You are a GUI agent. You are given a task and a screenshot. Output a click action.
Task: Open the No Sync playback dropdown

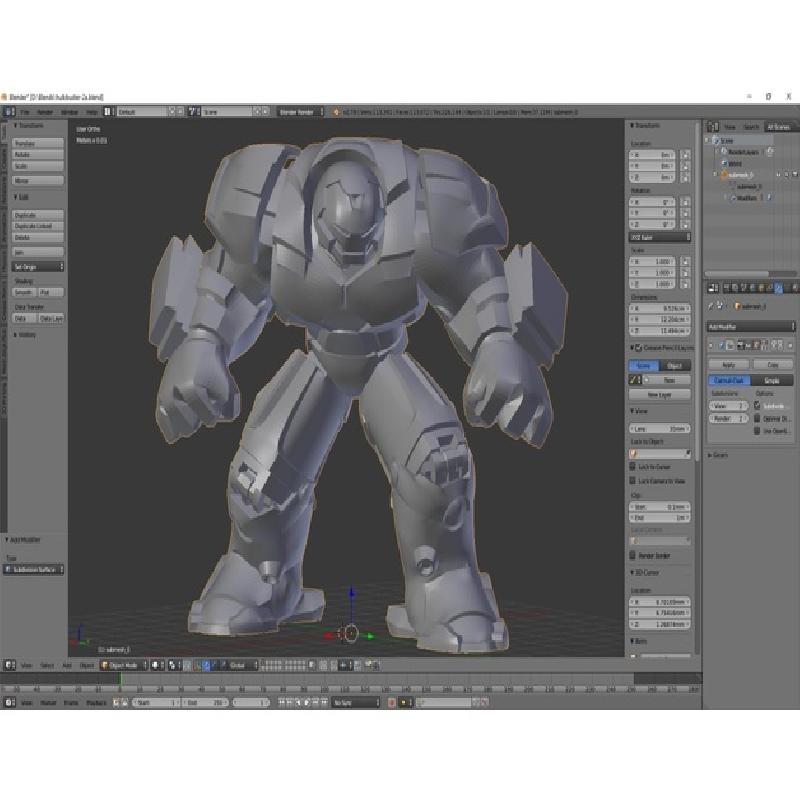(356, 703)
